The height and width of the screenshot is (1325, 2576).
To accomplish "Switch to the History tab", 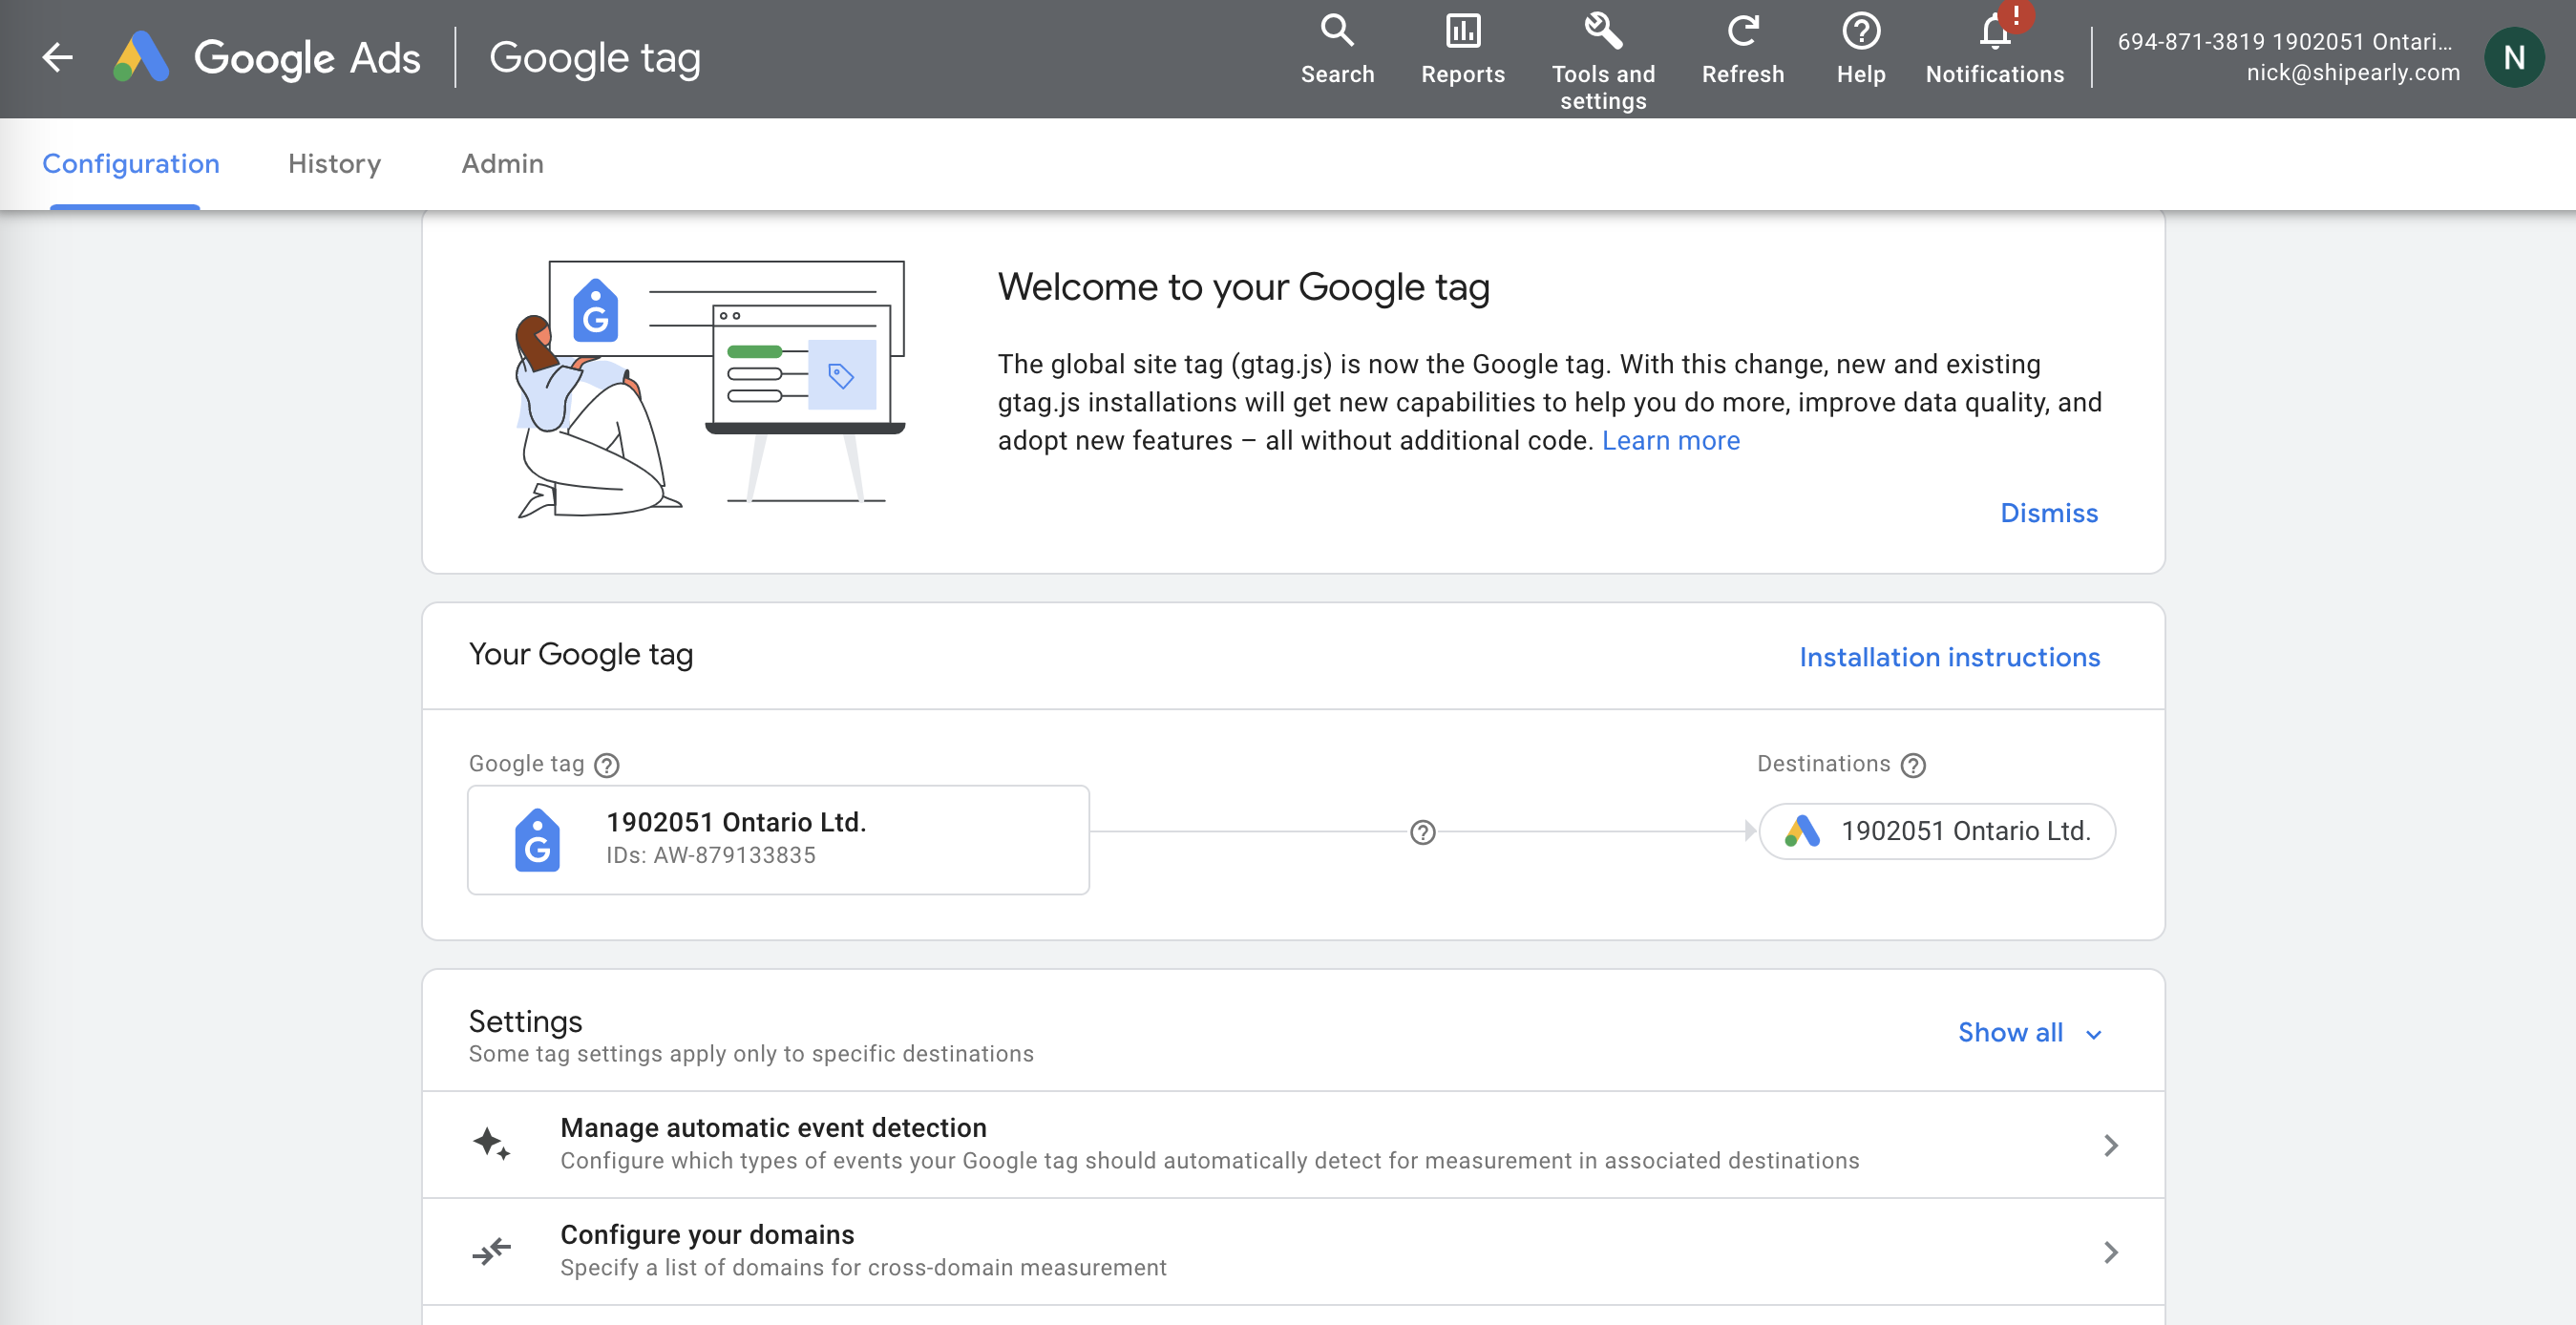I will [334, 163].
